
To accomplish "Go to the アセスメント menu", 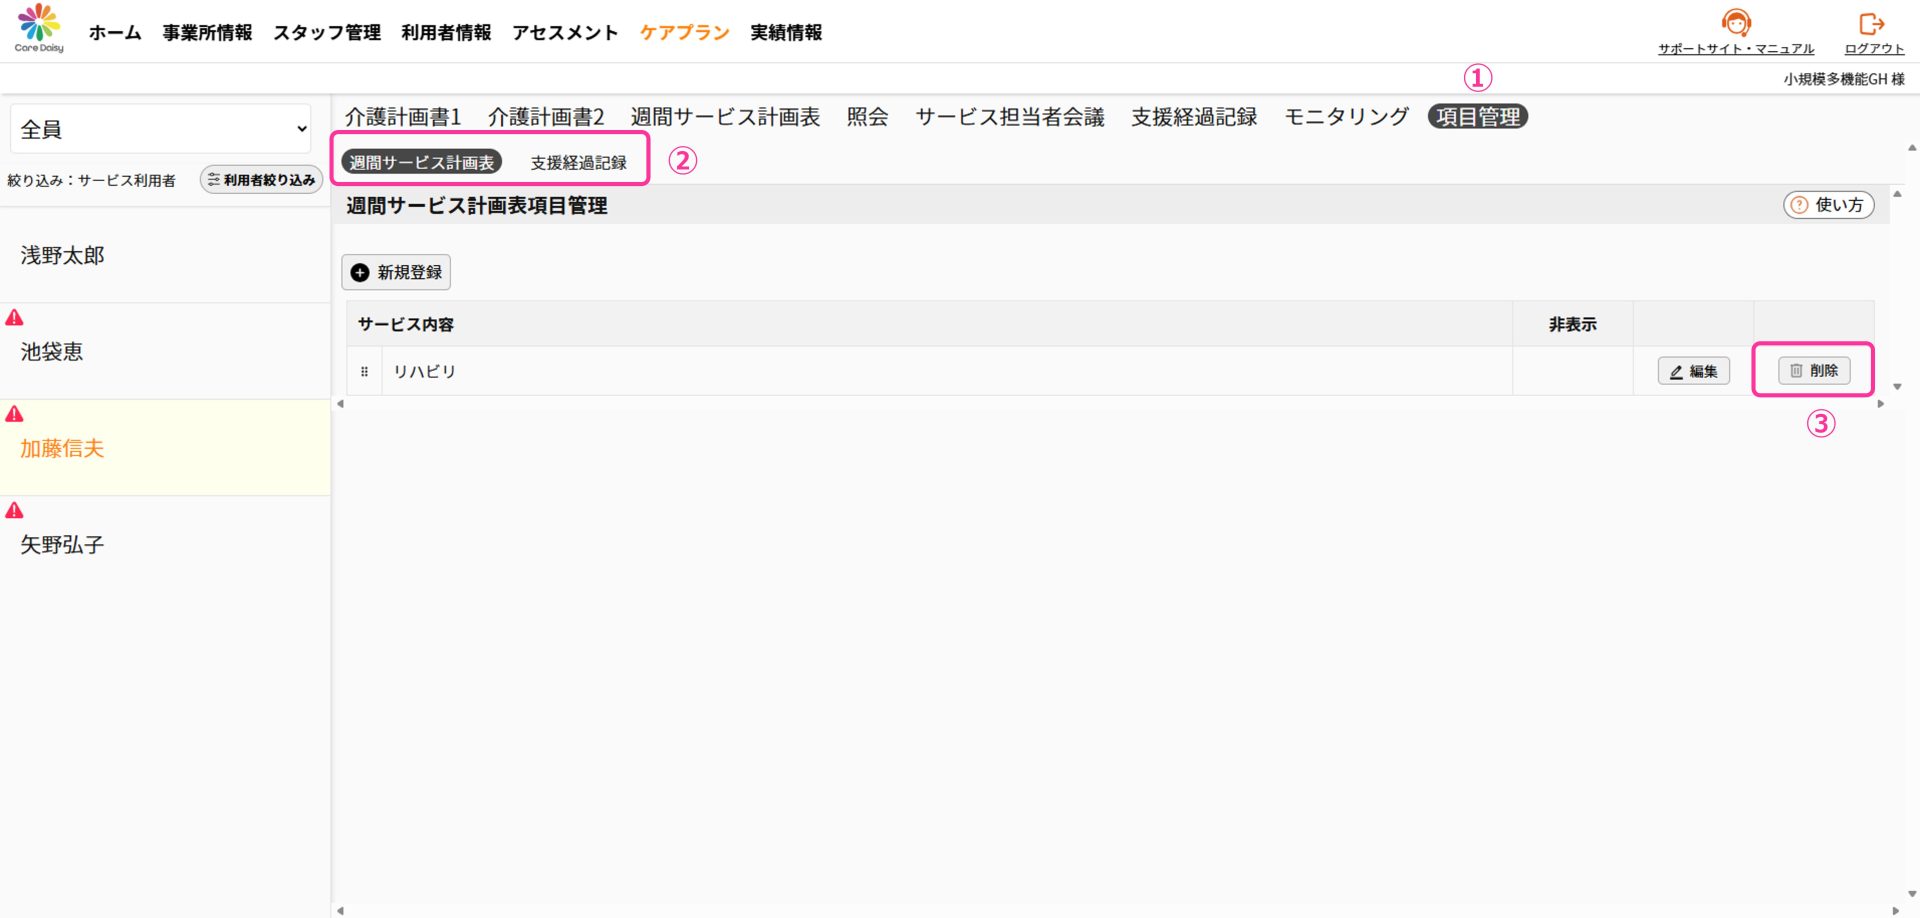I will tap(565, 33).
